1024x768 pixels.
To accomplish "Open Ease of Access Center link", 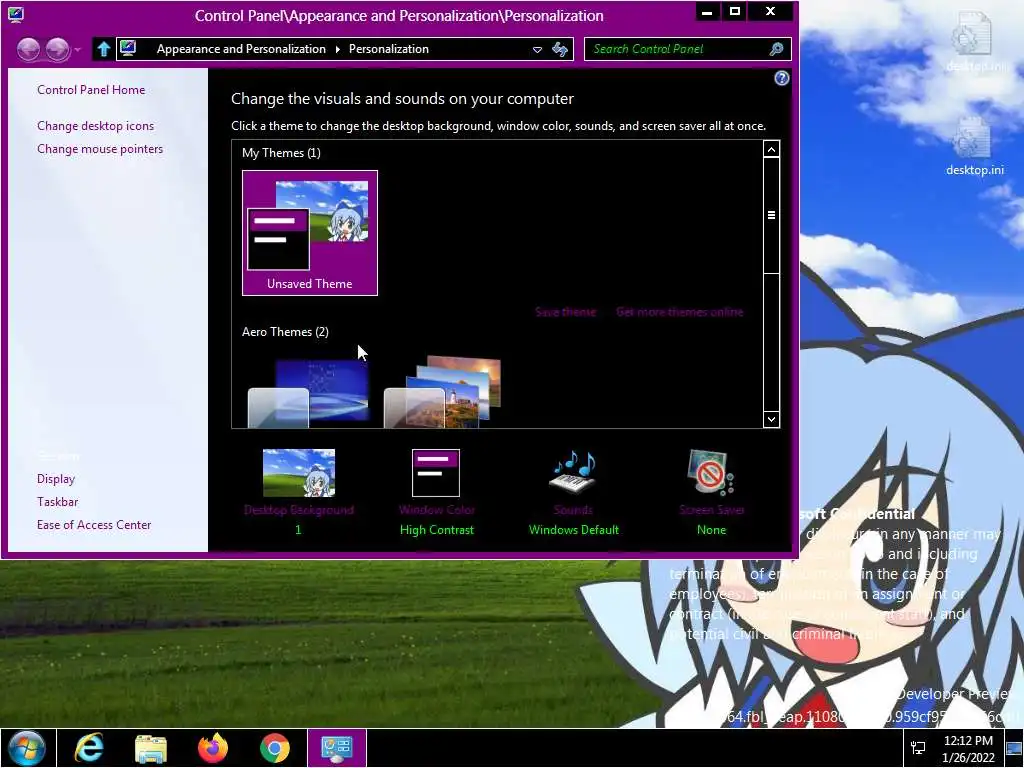I will tap(94, 524).
